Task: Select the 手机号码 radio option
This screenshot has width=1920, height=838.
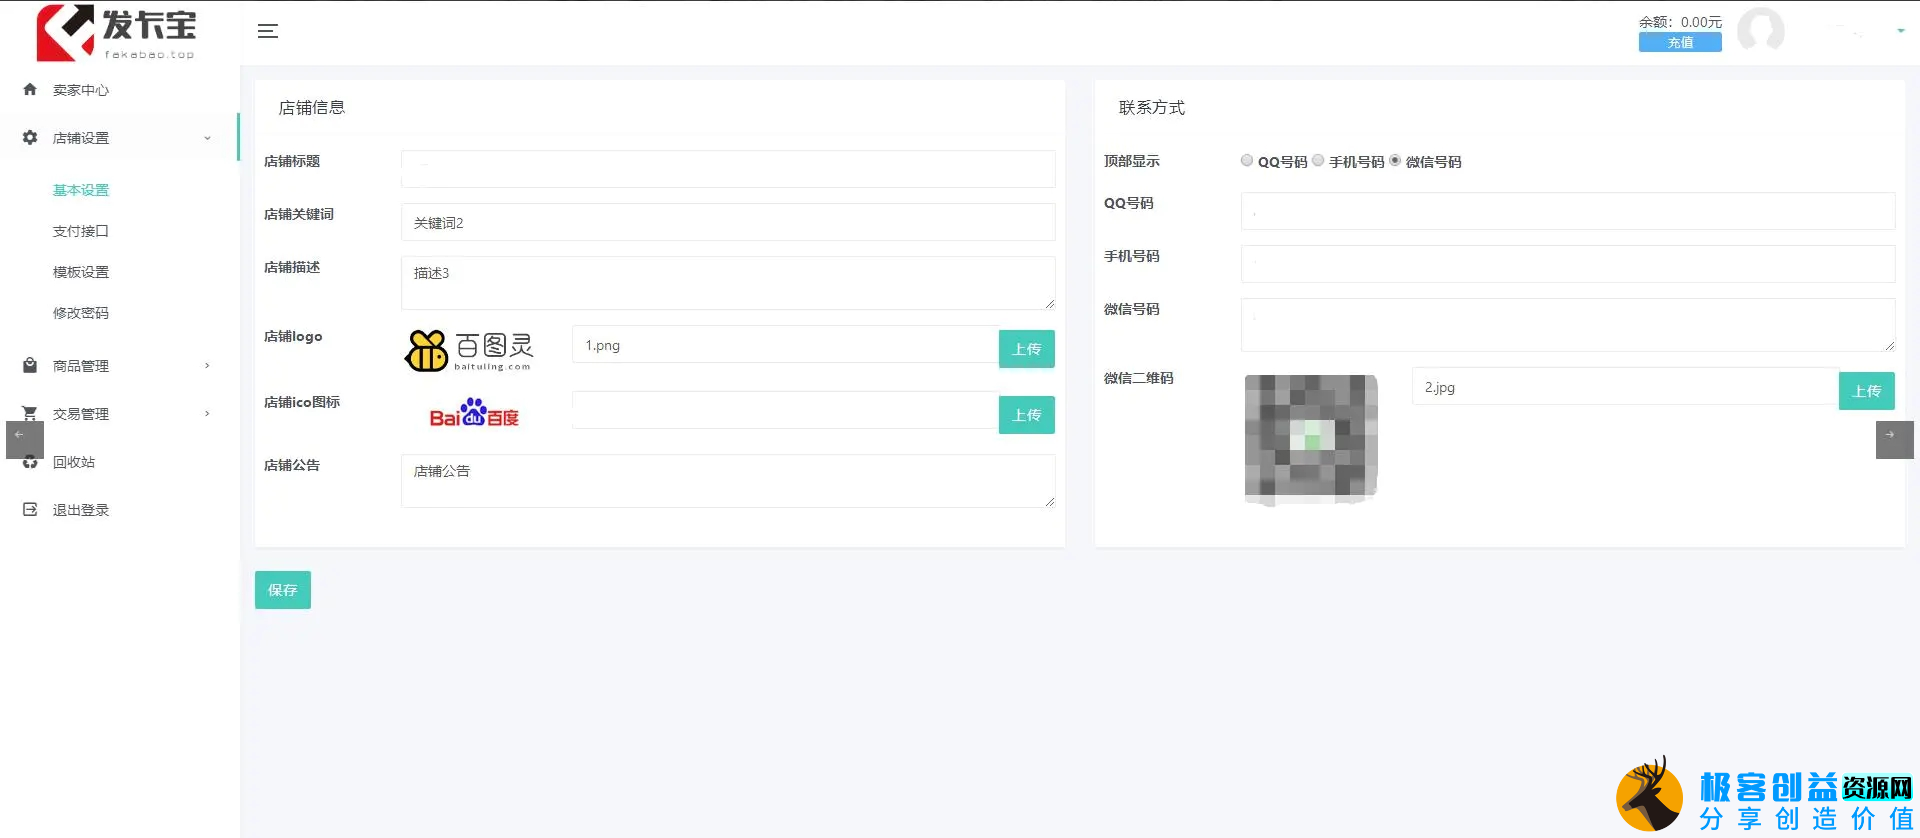Action: 1318,161
